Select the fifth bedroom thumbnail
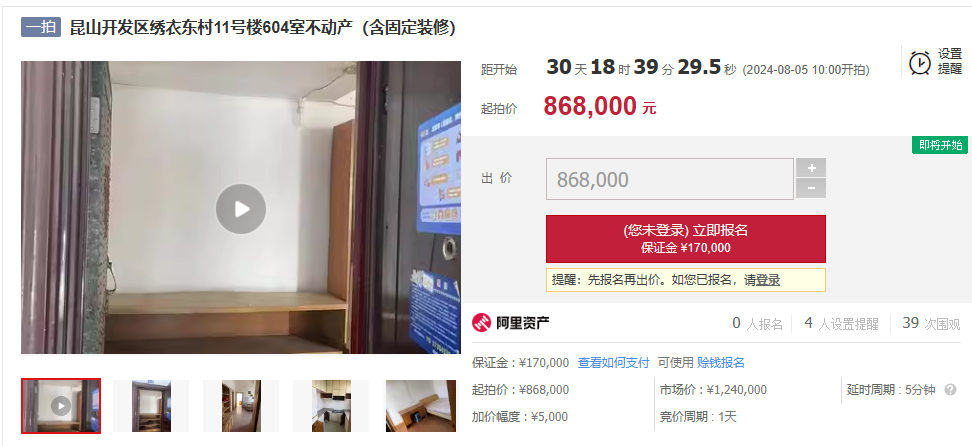Image resolution: width=972 pixels, height=446 pixels. [x=421, y=406]
